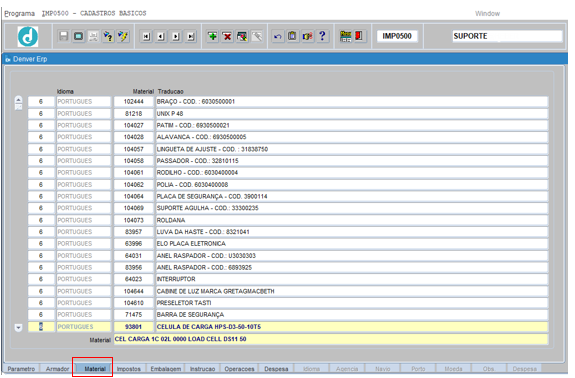
Task: Select 'POLIA - COD. 6030400008' row
Action: [x=352, y=185]
